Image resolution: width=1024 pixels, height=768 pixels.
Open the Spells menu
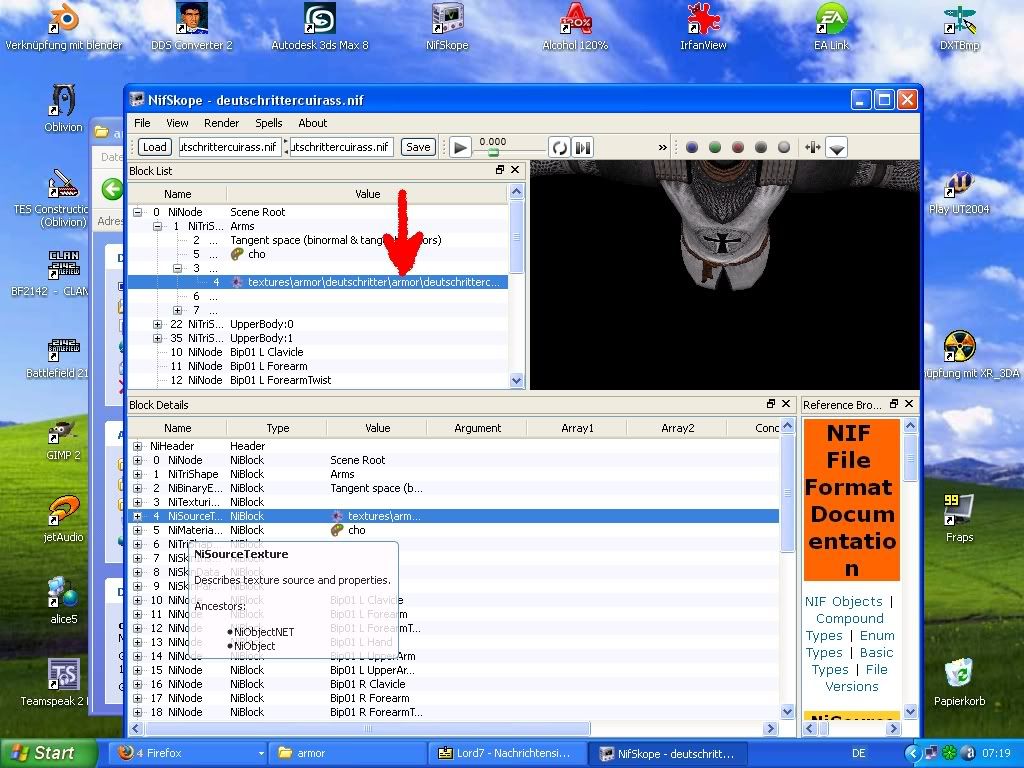coord(269,123)
